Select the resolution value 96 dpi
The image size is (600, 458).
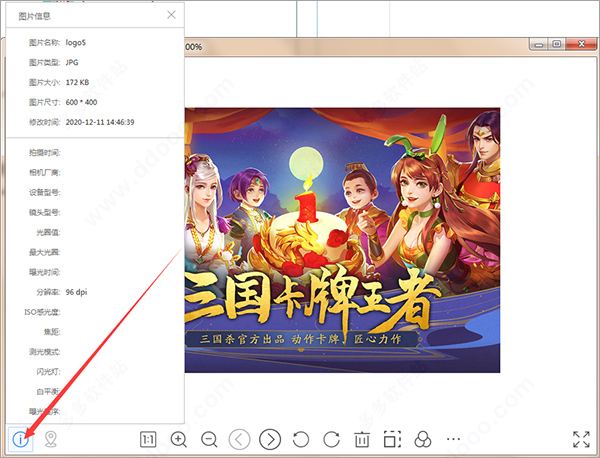pos(77,292)
